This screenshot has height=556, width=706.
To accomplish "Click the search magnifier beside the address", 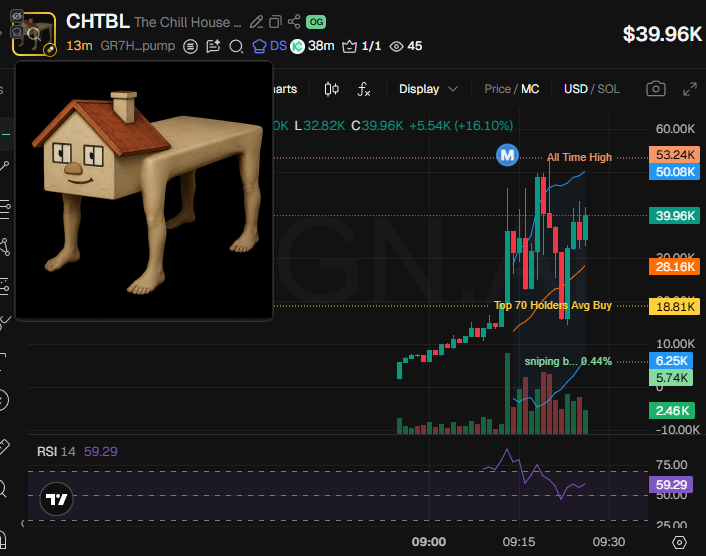I will [x=236, y=46].
